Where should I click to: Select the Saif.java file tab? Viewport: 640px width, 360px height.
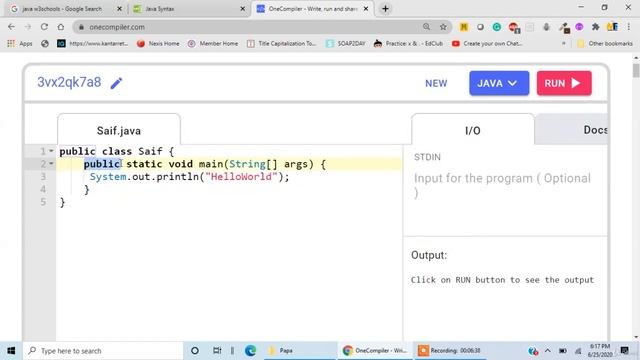119,130
